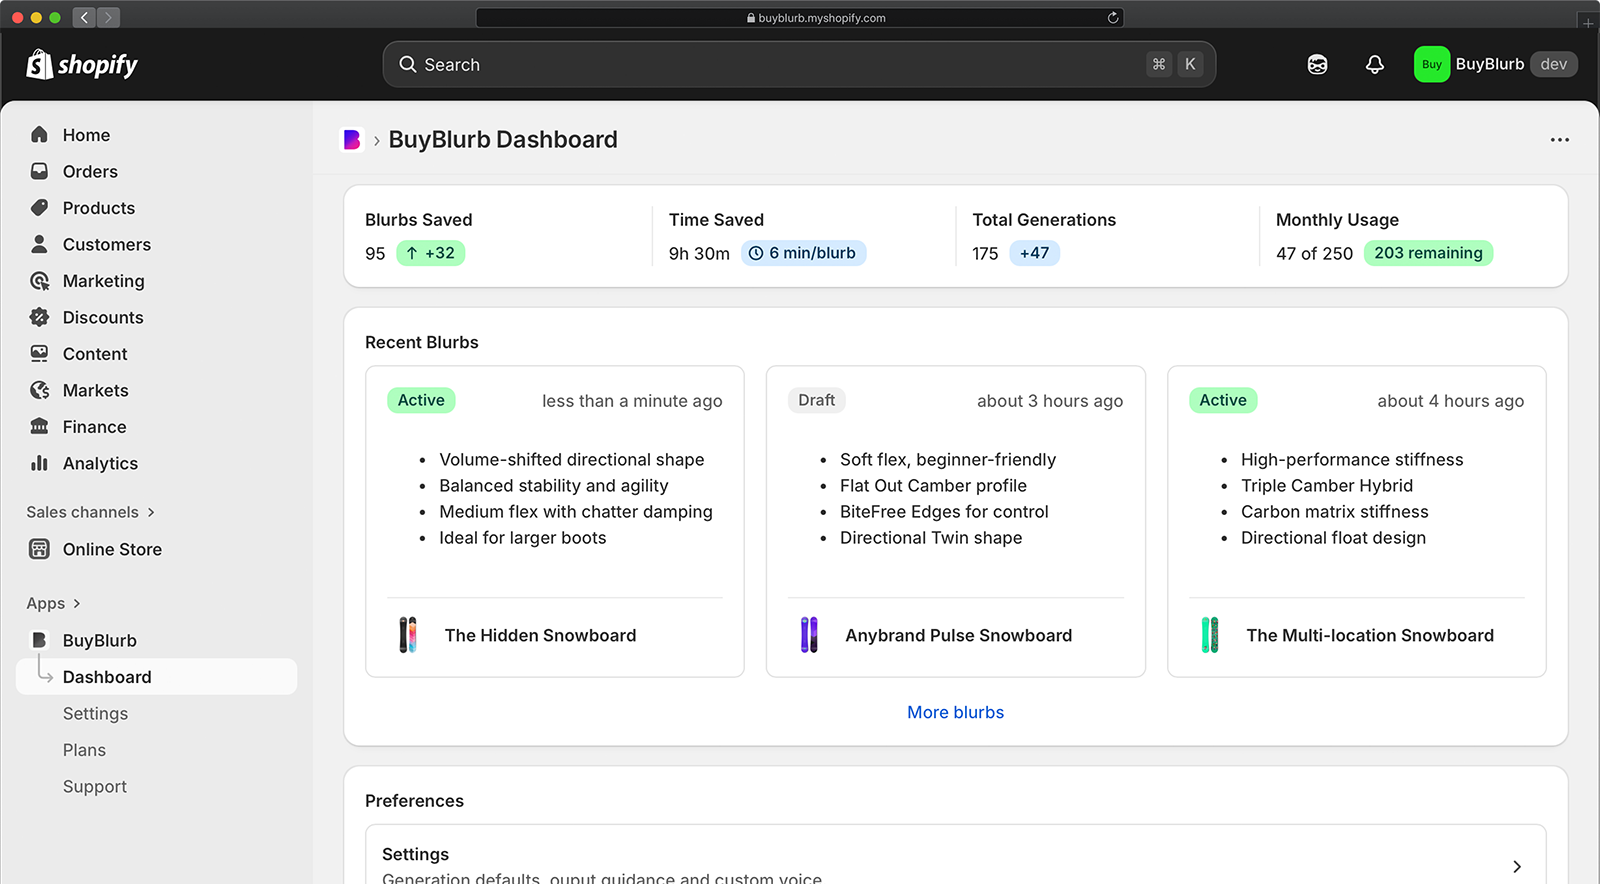Click 'about 4 hours ago' timestamp
This screenshot has height=884, width=1600.
click(1451, 401)
